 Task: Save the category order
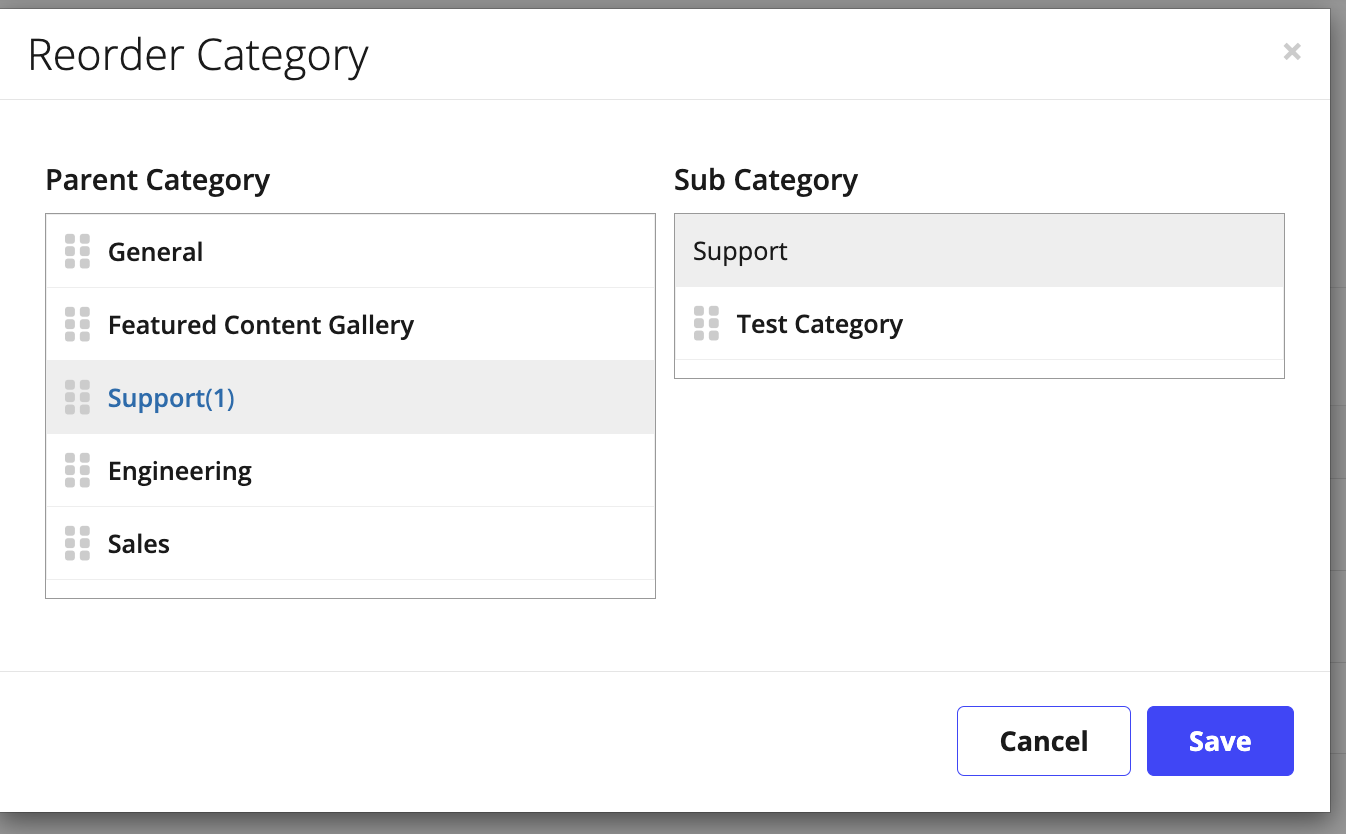(1220, 741)
